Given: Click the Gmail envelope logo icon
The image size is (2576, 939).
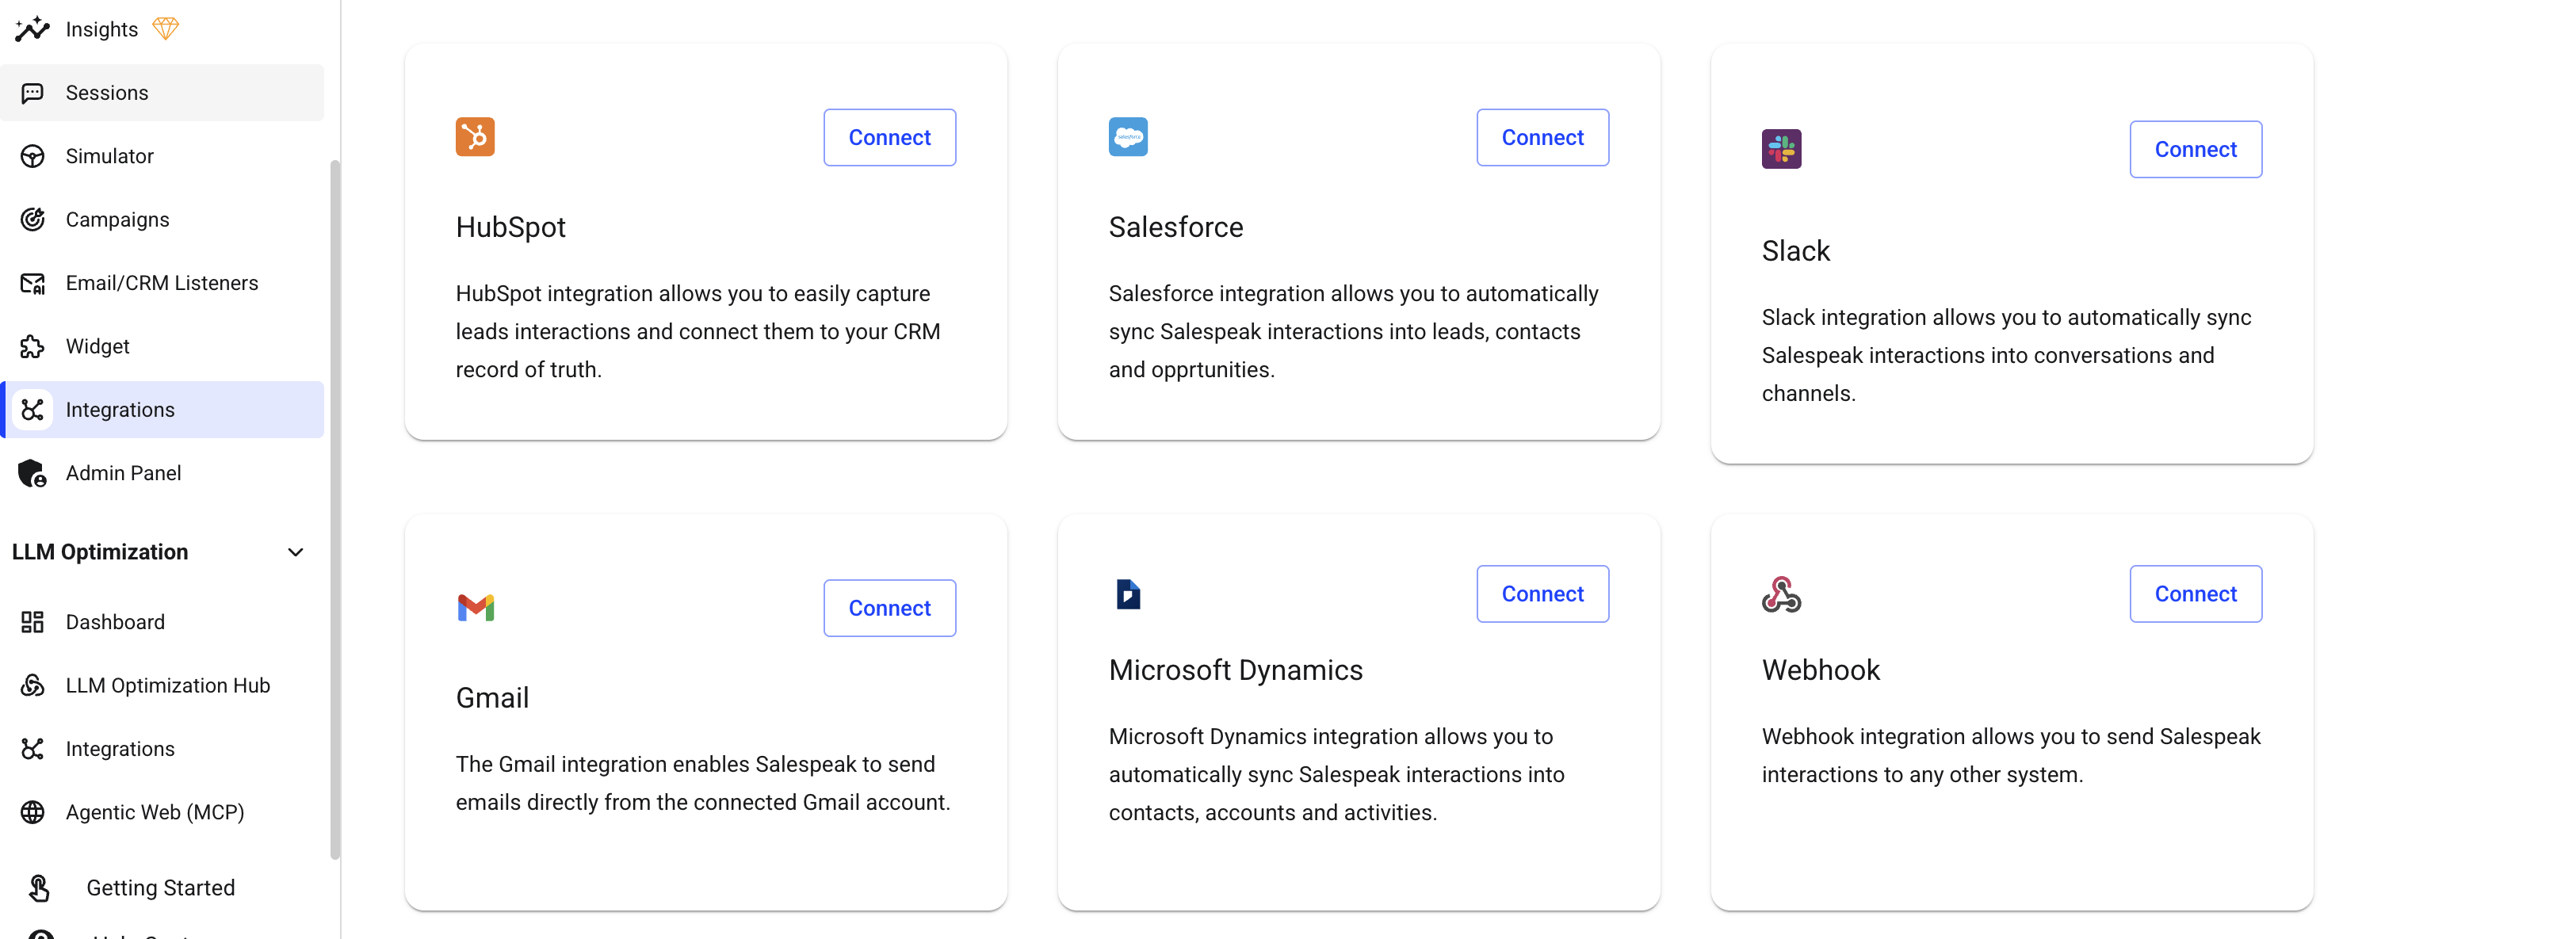Looking at the screenshot, I should [475, 607].
